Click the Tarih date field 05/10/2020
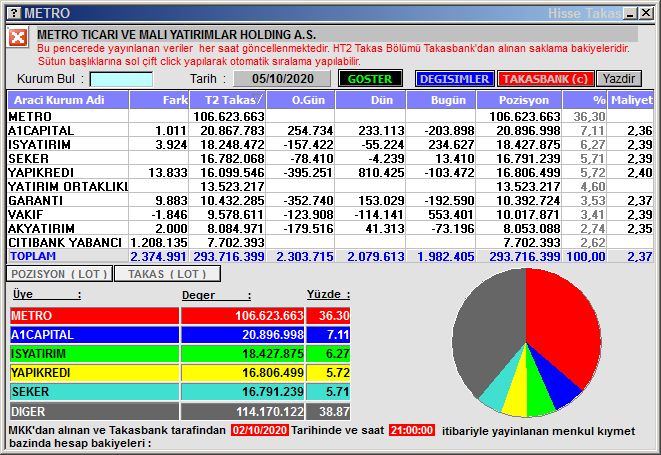 tap(282, 79)
